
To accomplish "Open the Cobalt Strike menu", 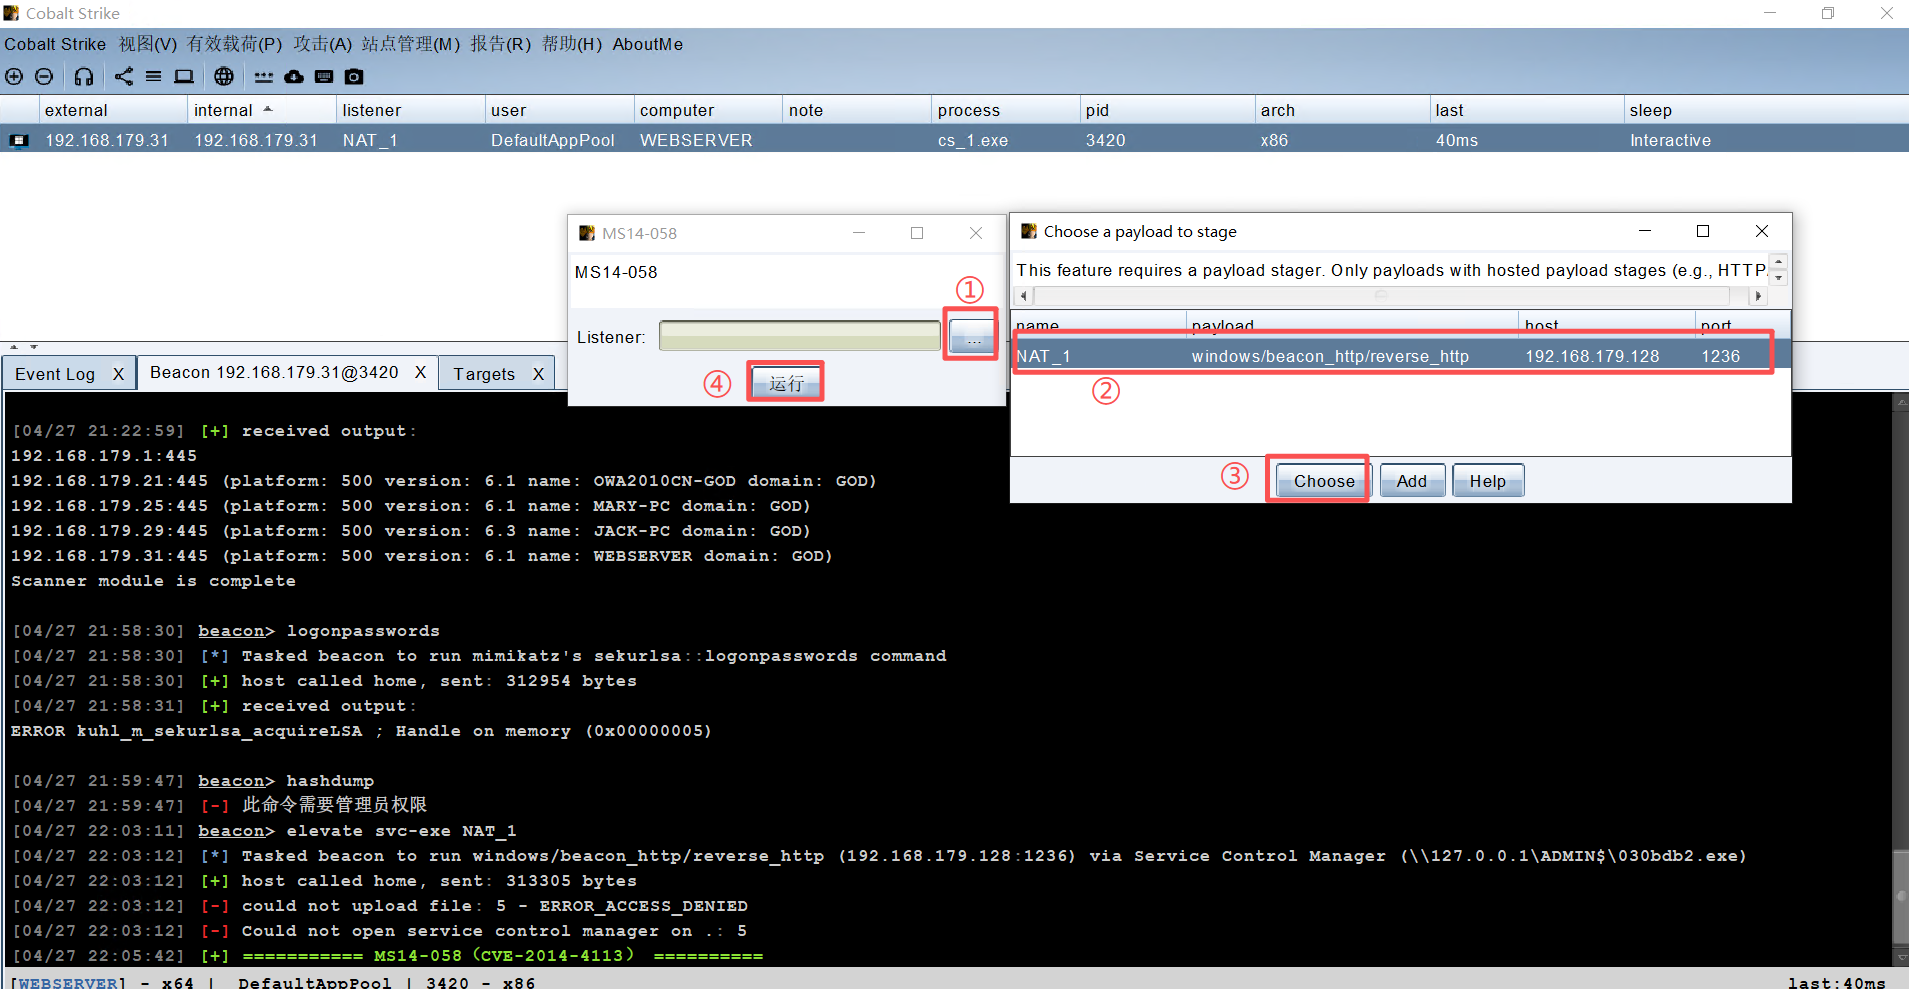I will pyautogui.click(x=55, y=44).
